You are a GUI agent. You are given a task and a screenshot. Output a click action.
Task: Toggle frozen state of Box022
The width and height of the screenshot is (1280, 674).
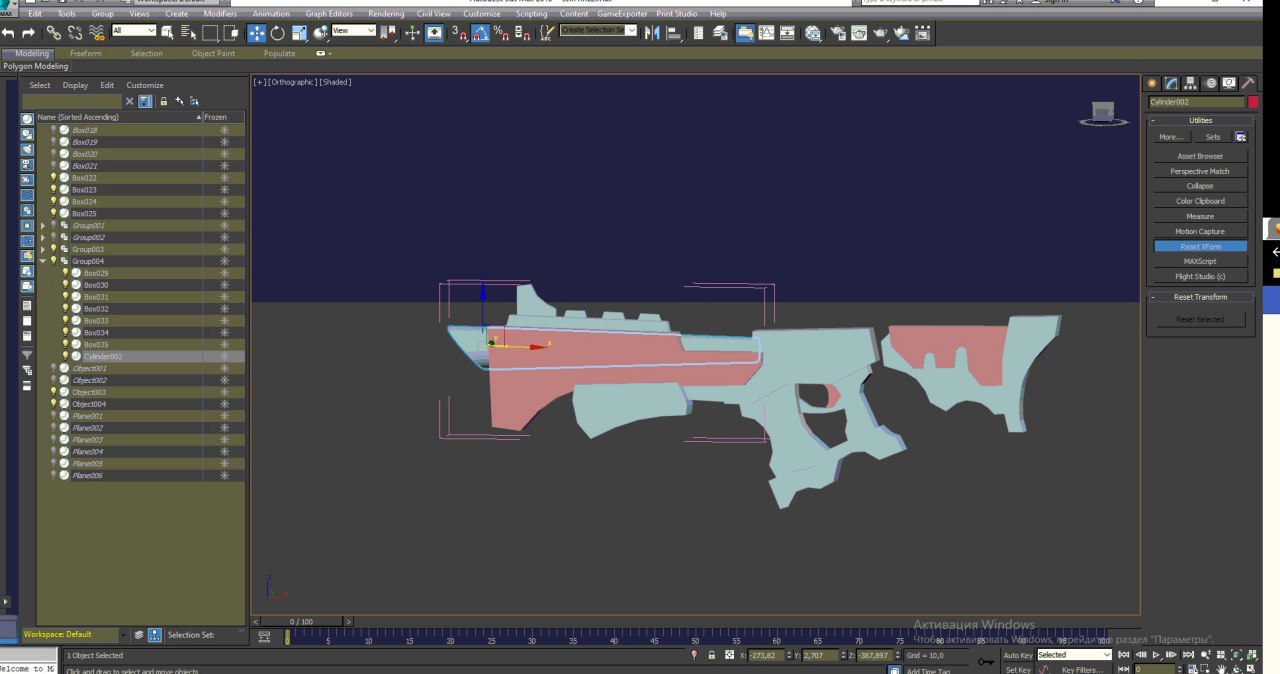(x=224, y=178)
